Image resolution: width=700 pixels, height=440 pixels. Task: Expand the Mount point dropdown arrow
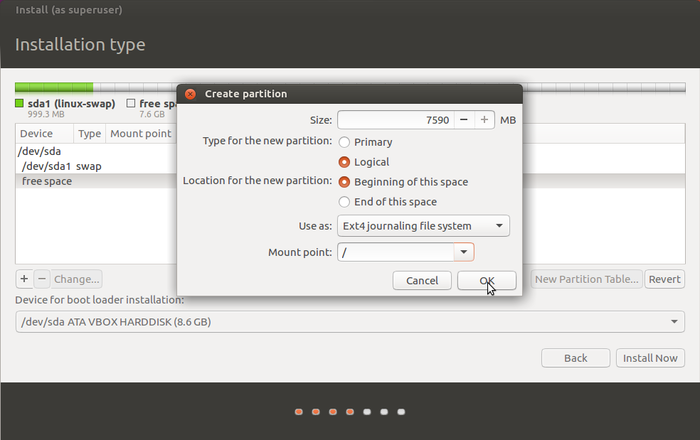(464, 252)
